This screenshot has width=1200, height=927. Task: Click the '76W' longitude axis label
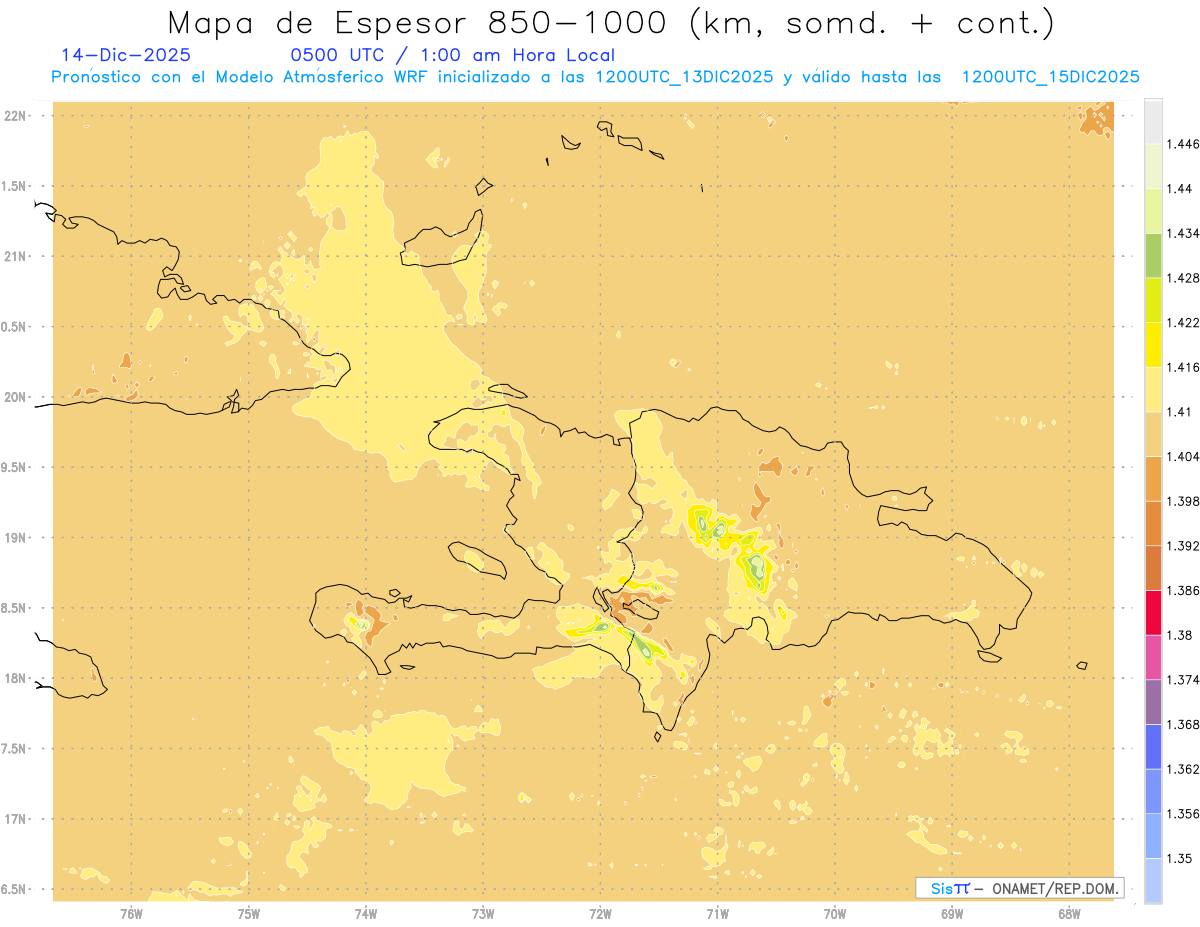(131, 913)
